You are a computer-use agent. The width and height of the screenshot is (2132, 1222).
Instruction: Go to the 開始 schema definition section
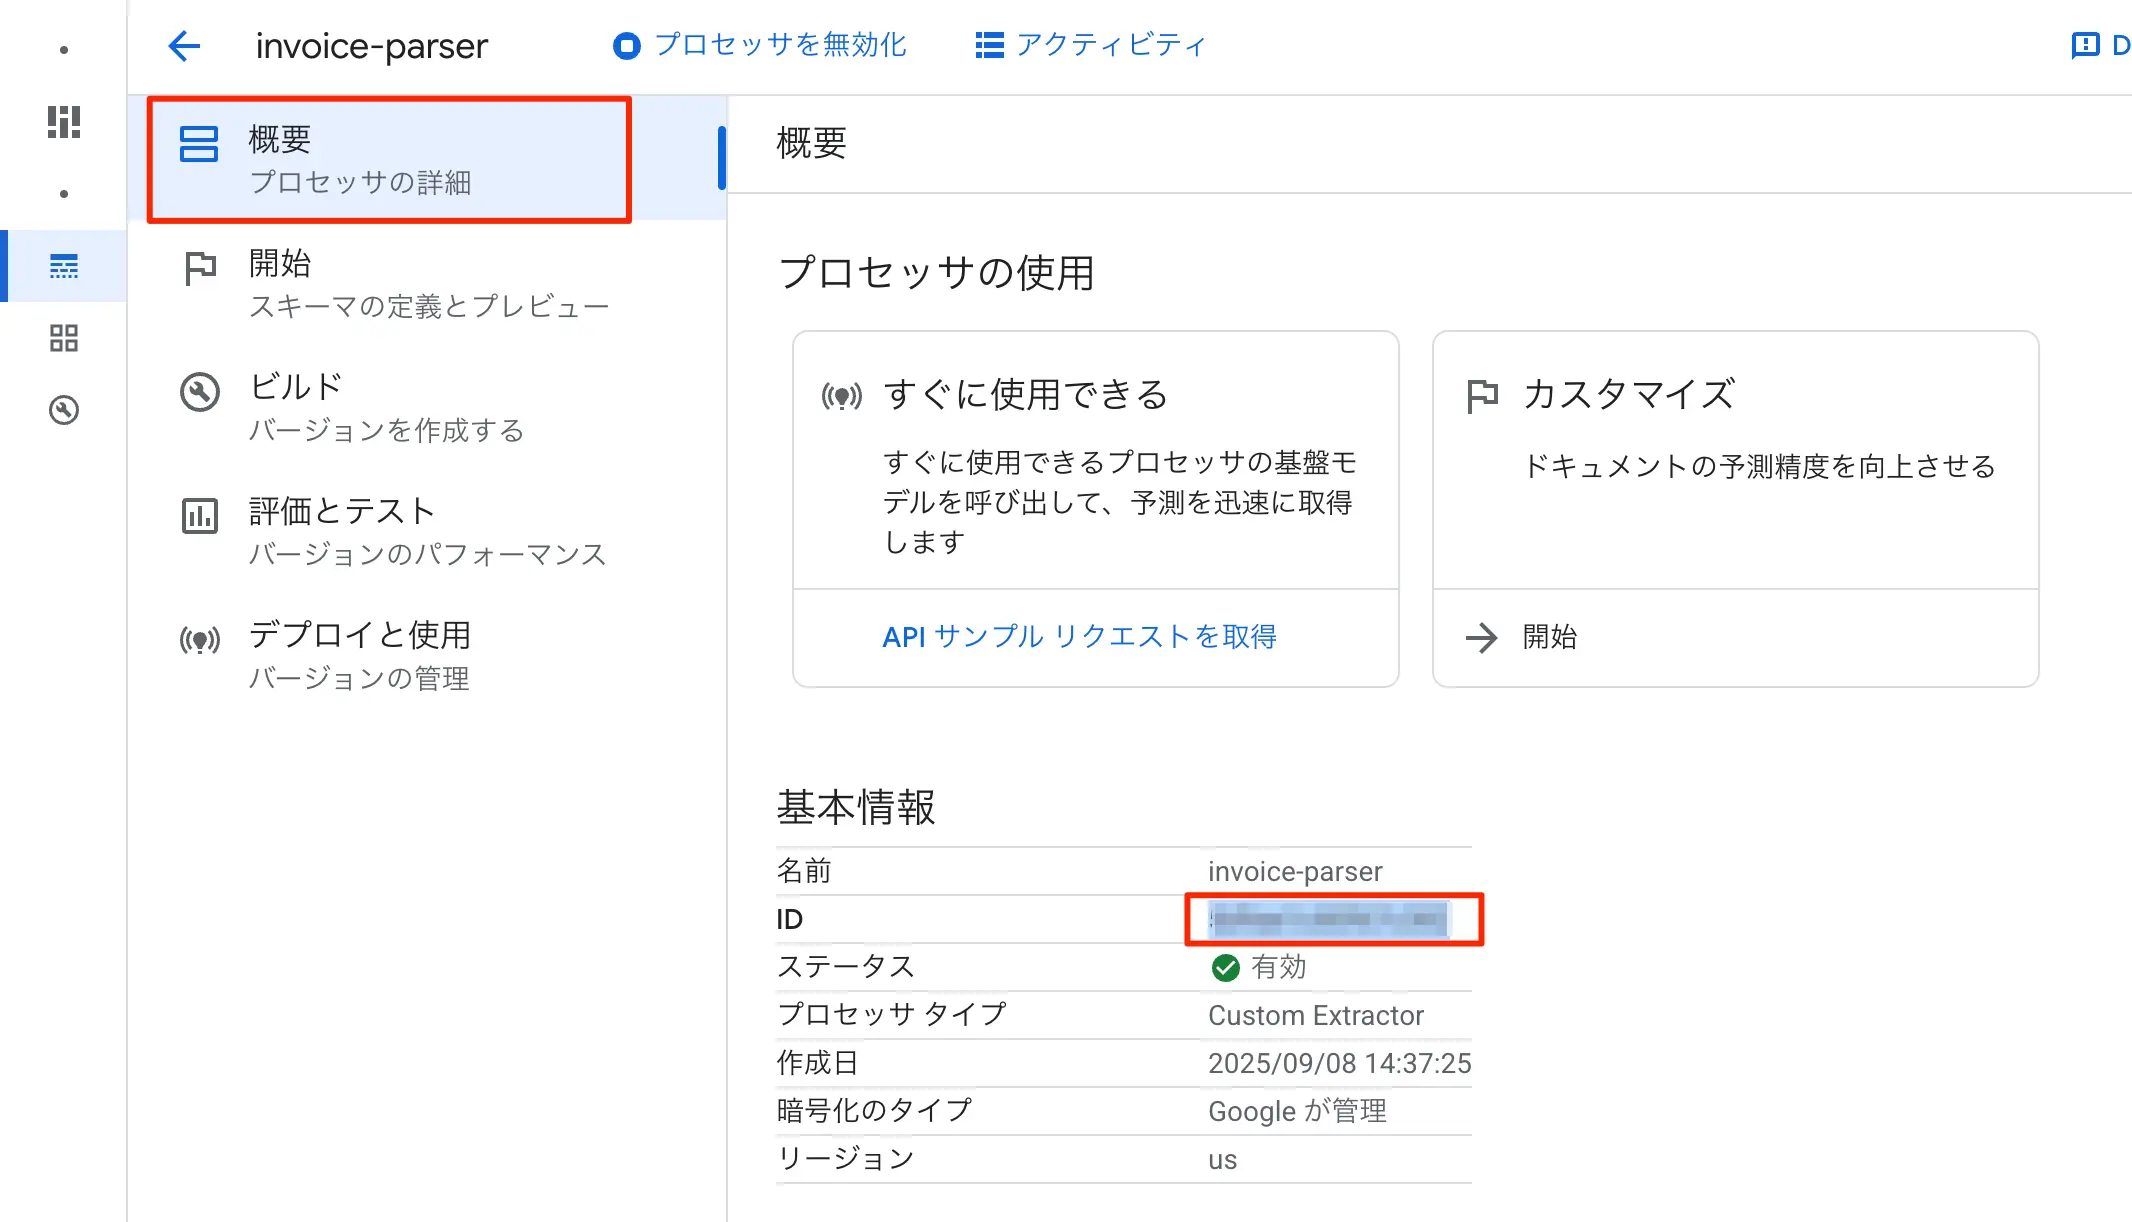pyautogui.click(x=427, y=284)
